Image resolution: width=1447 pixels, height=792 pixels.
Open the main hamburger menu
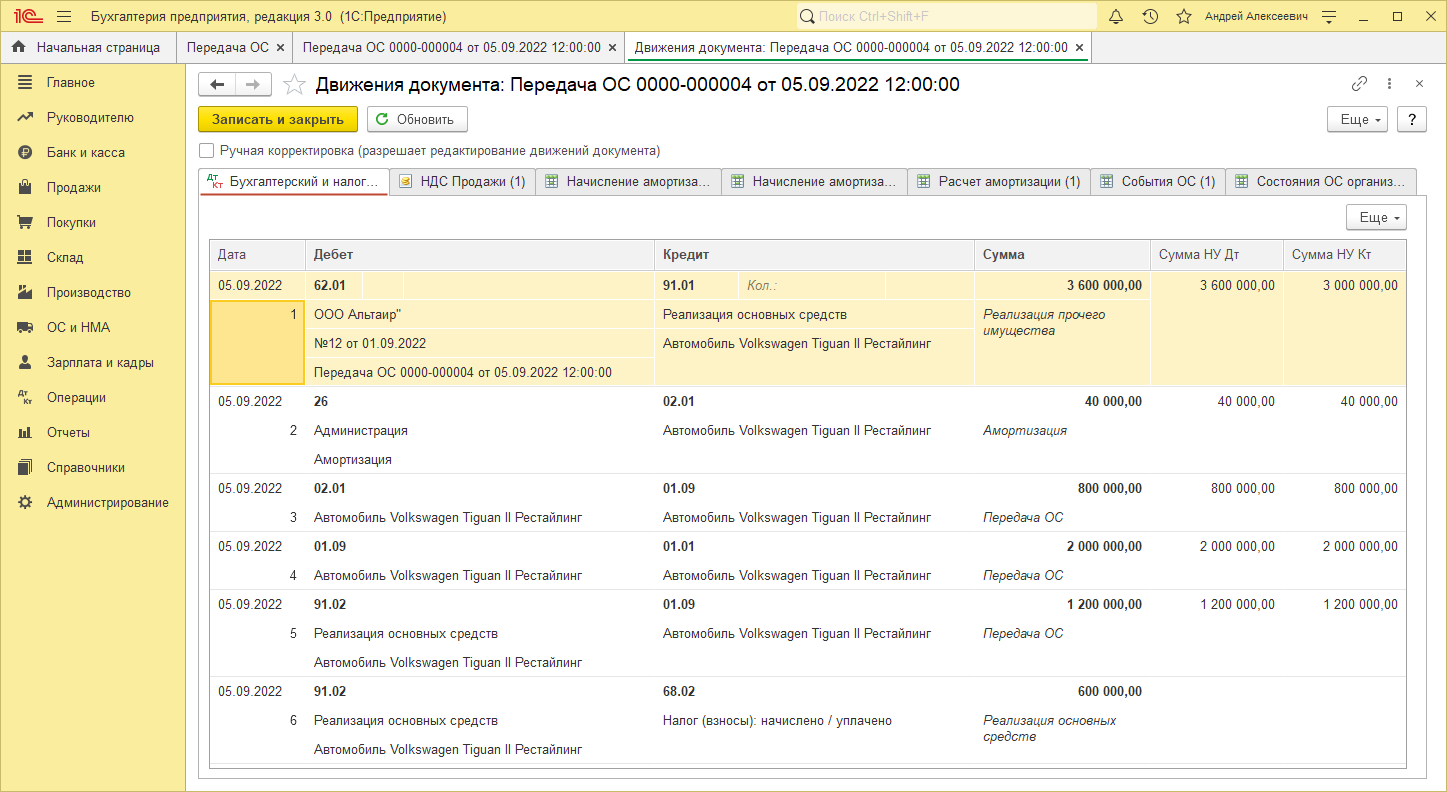64,17
